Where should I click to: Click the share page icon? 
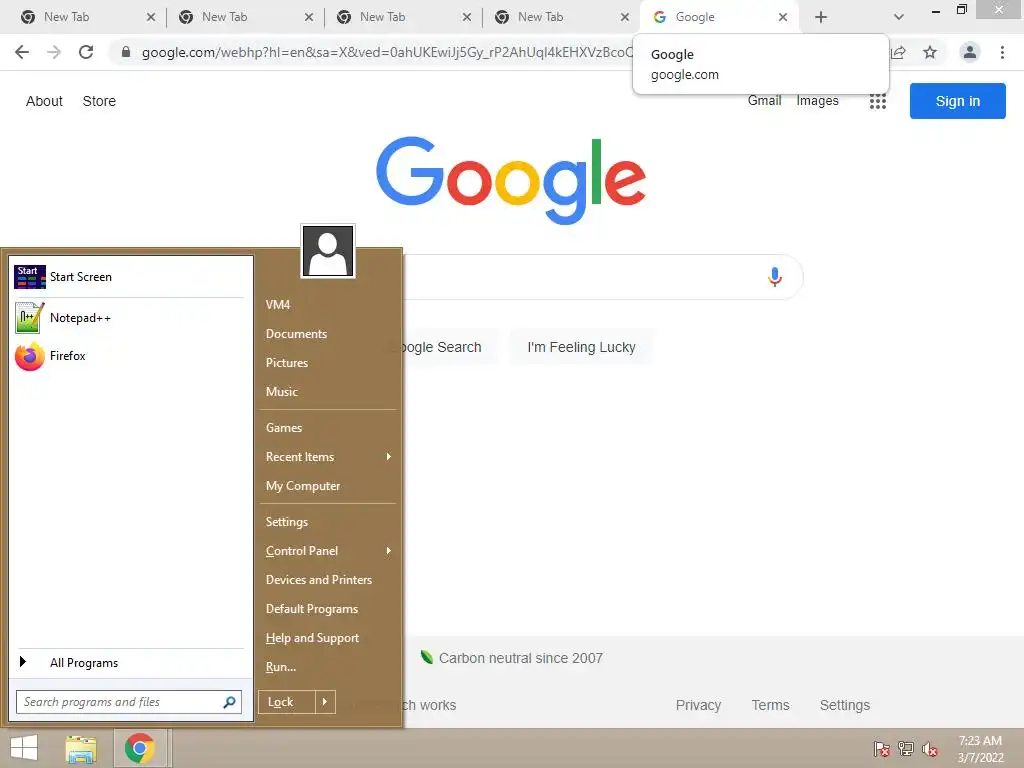click(898, 52)
